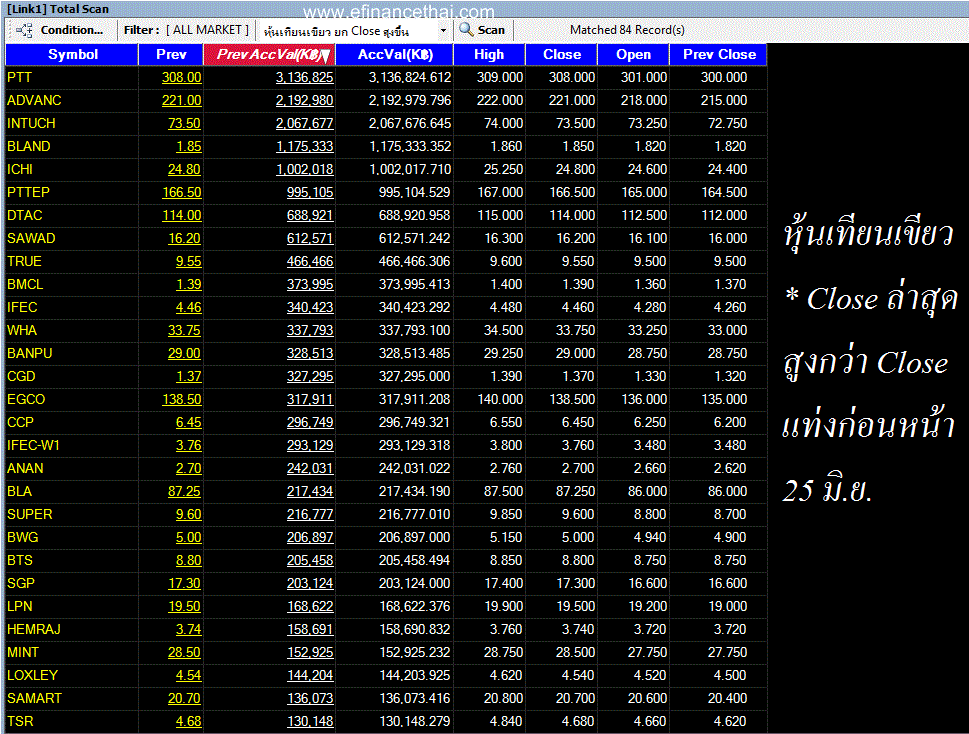Open the PTT PrevAccVal link 3,136,825
This screenshot has width=969, height=734.
[305, 77]
